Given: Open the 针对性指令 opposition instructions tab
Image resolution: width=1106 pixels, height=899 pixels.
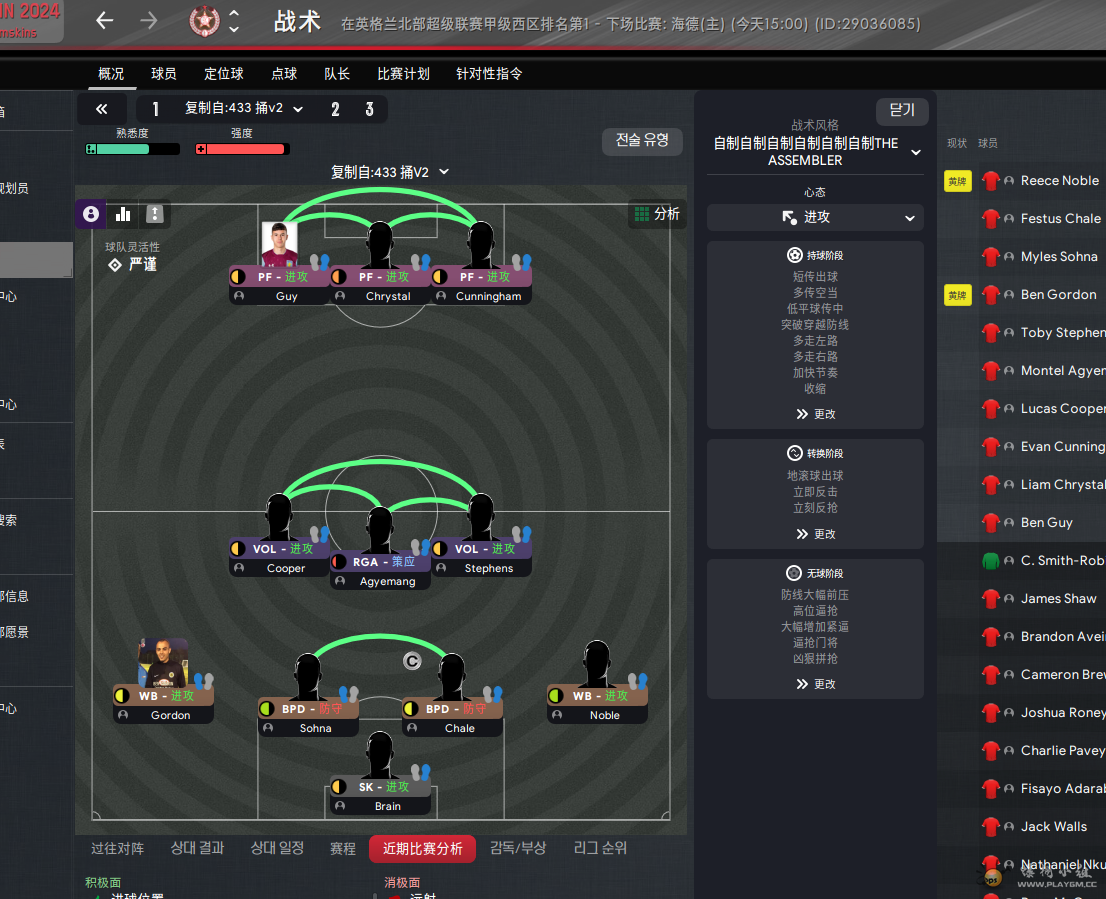Looking at the screenshot, I should (489, 73).
